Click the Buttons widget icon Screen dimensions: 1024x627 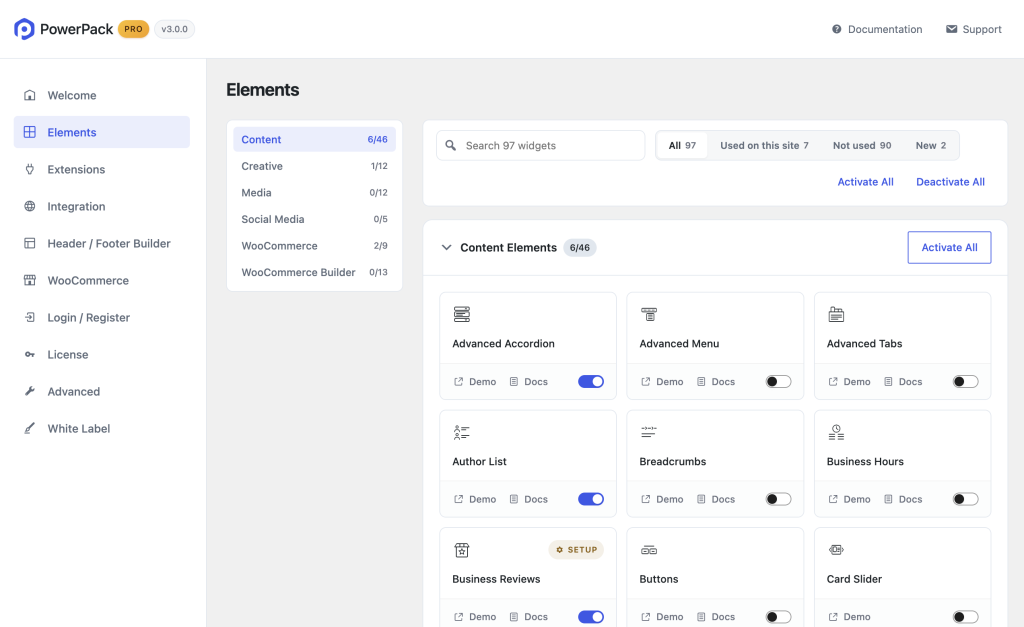click(648, 550)
